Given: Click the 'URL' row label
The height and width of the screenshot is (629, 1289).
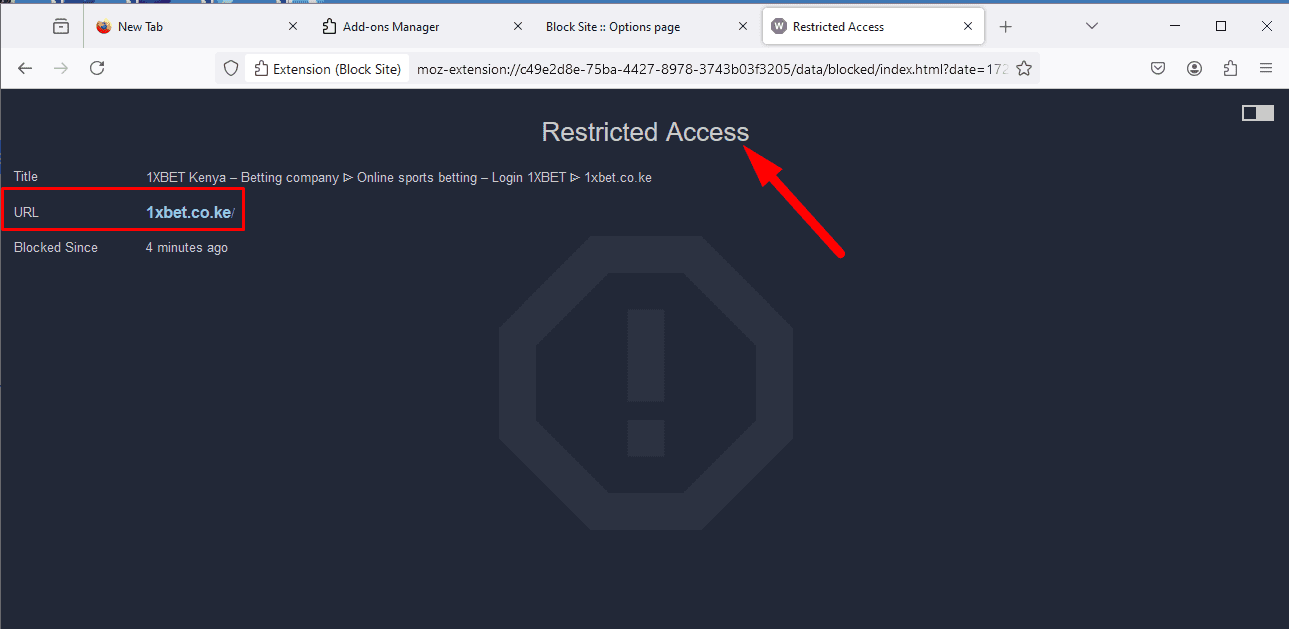Looking at the screenshot, I should [x=26, y=212].
